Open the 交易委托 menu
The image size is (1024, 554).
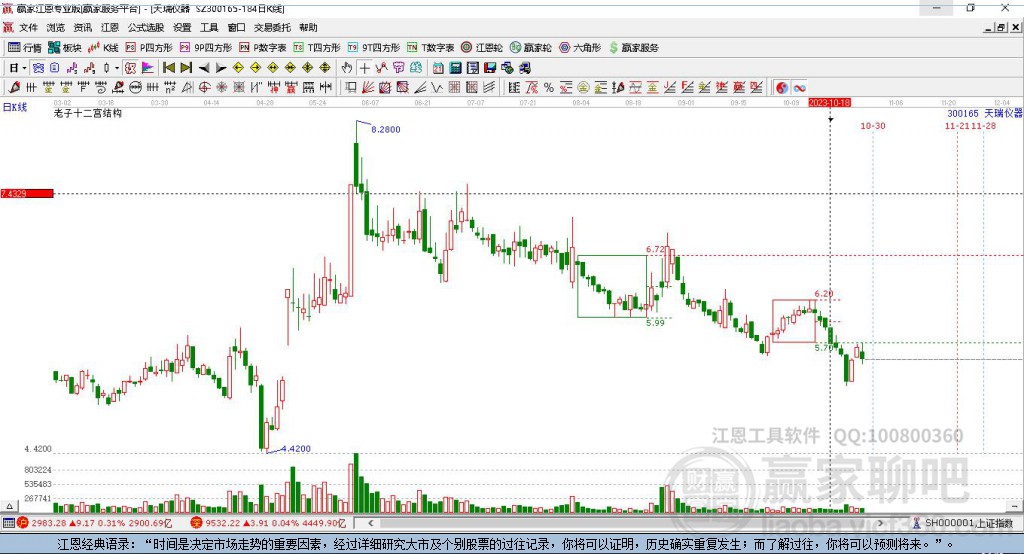[272, 27]
